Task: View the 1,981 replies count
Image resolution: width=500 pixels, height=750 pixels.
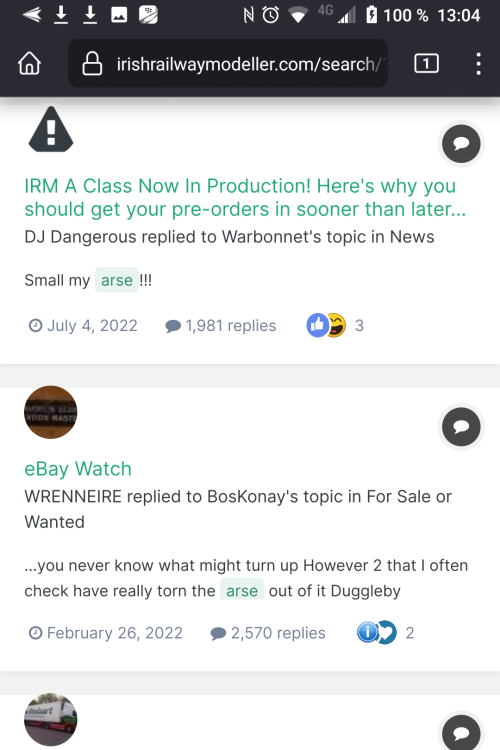Action: [x=221, y=326]
